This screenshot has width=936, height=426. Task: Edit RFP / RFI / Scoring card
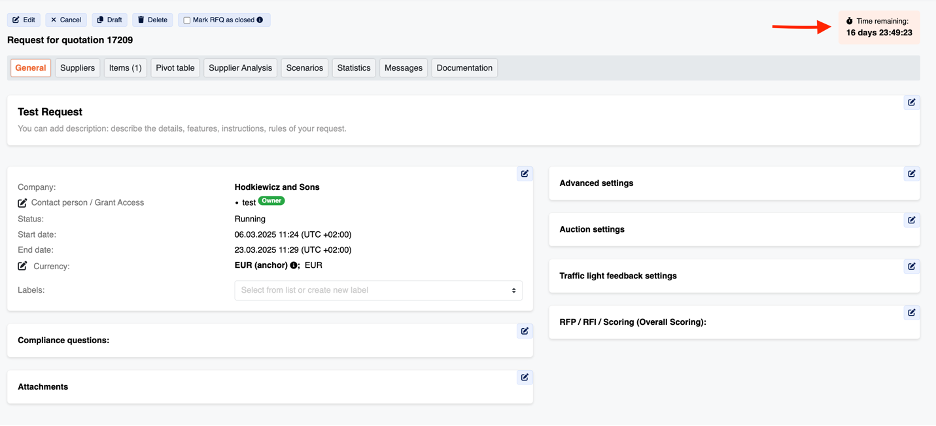[x=912, y=313]
